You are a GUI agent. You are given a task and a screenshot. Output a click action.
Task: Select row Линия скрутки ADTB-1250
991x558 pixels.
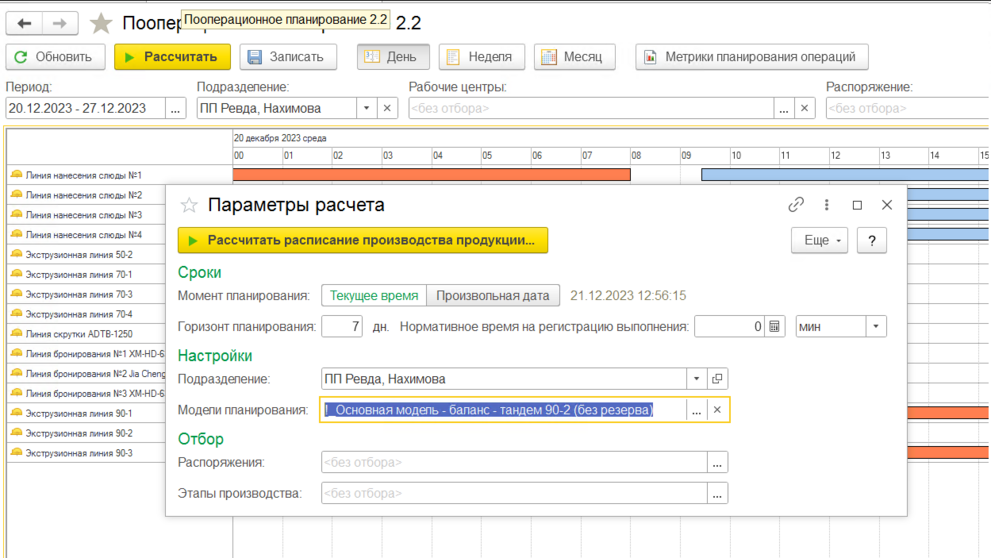tap(87, 334)
